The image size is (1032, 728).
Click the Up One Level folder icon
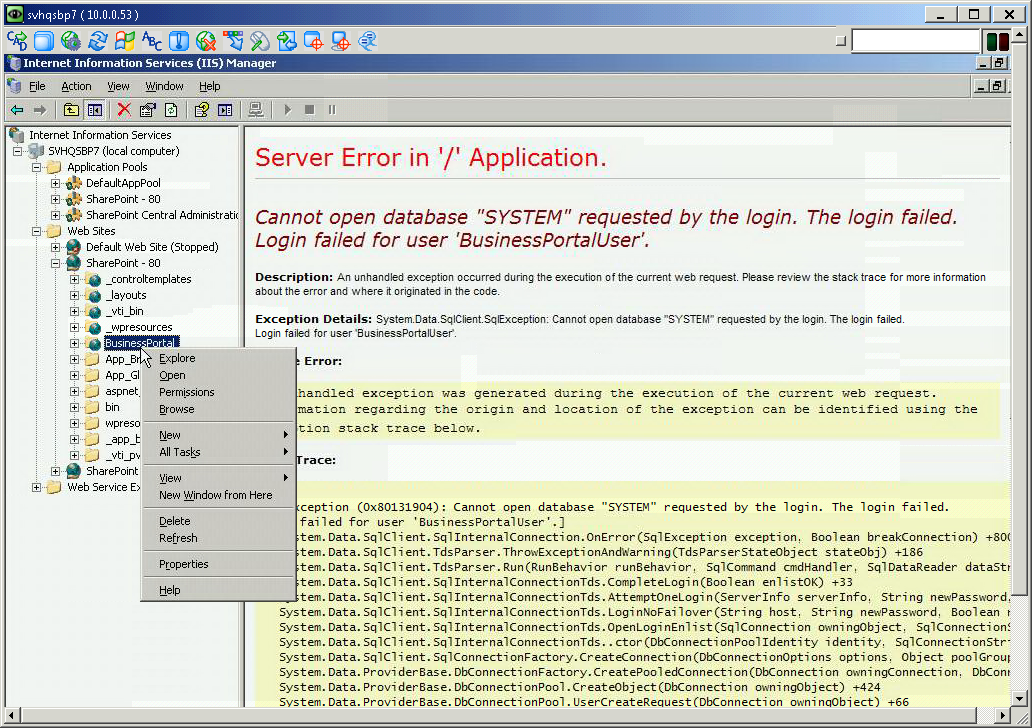[70, 110]
